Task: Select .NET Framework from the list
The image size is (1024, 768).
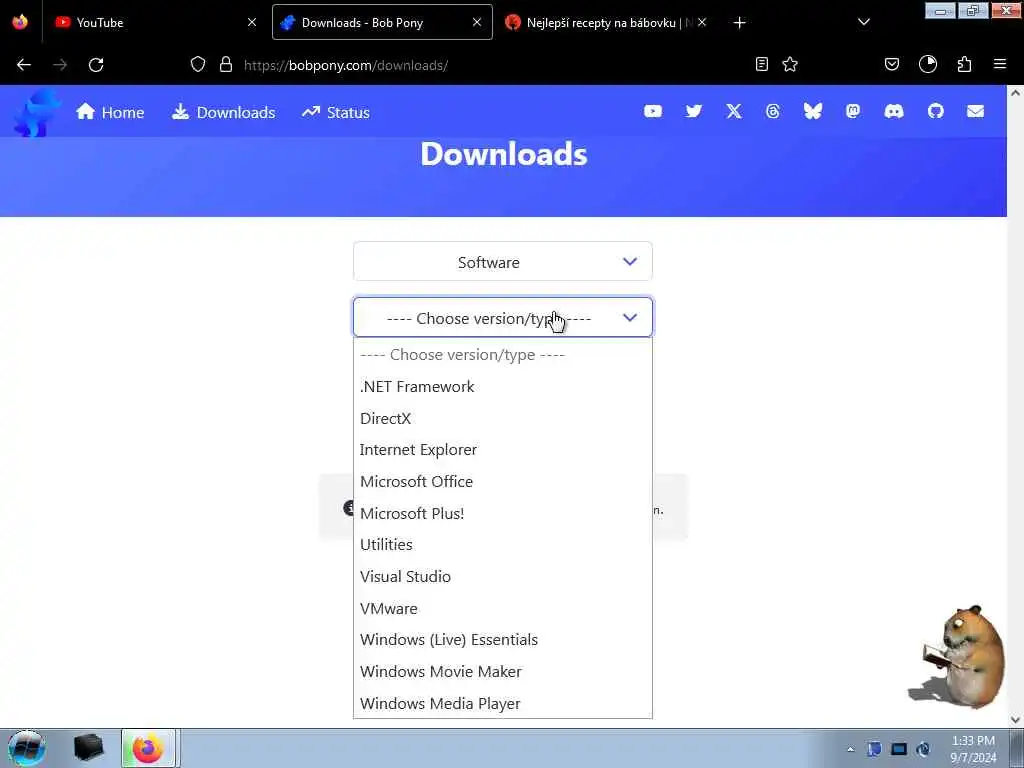Action: click(x=503, y=387)
